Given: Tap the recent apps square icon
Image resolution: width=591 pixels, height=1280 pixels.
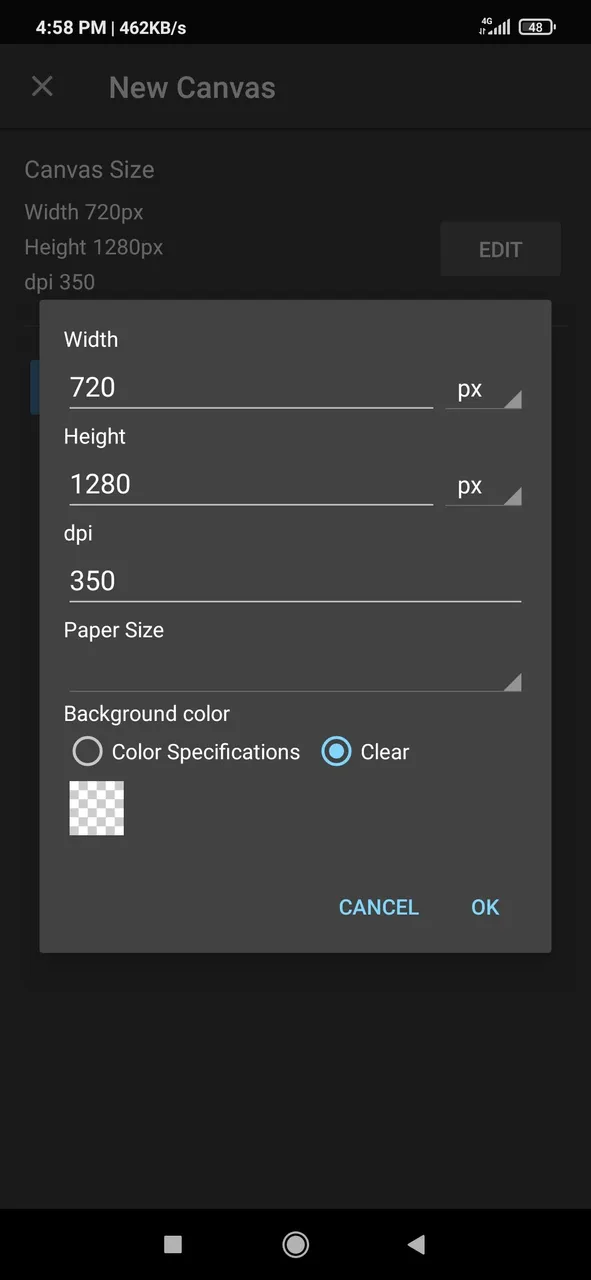Looking at the screenshot, I should point(173,1244).
